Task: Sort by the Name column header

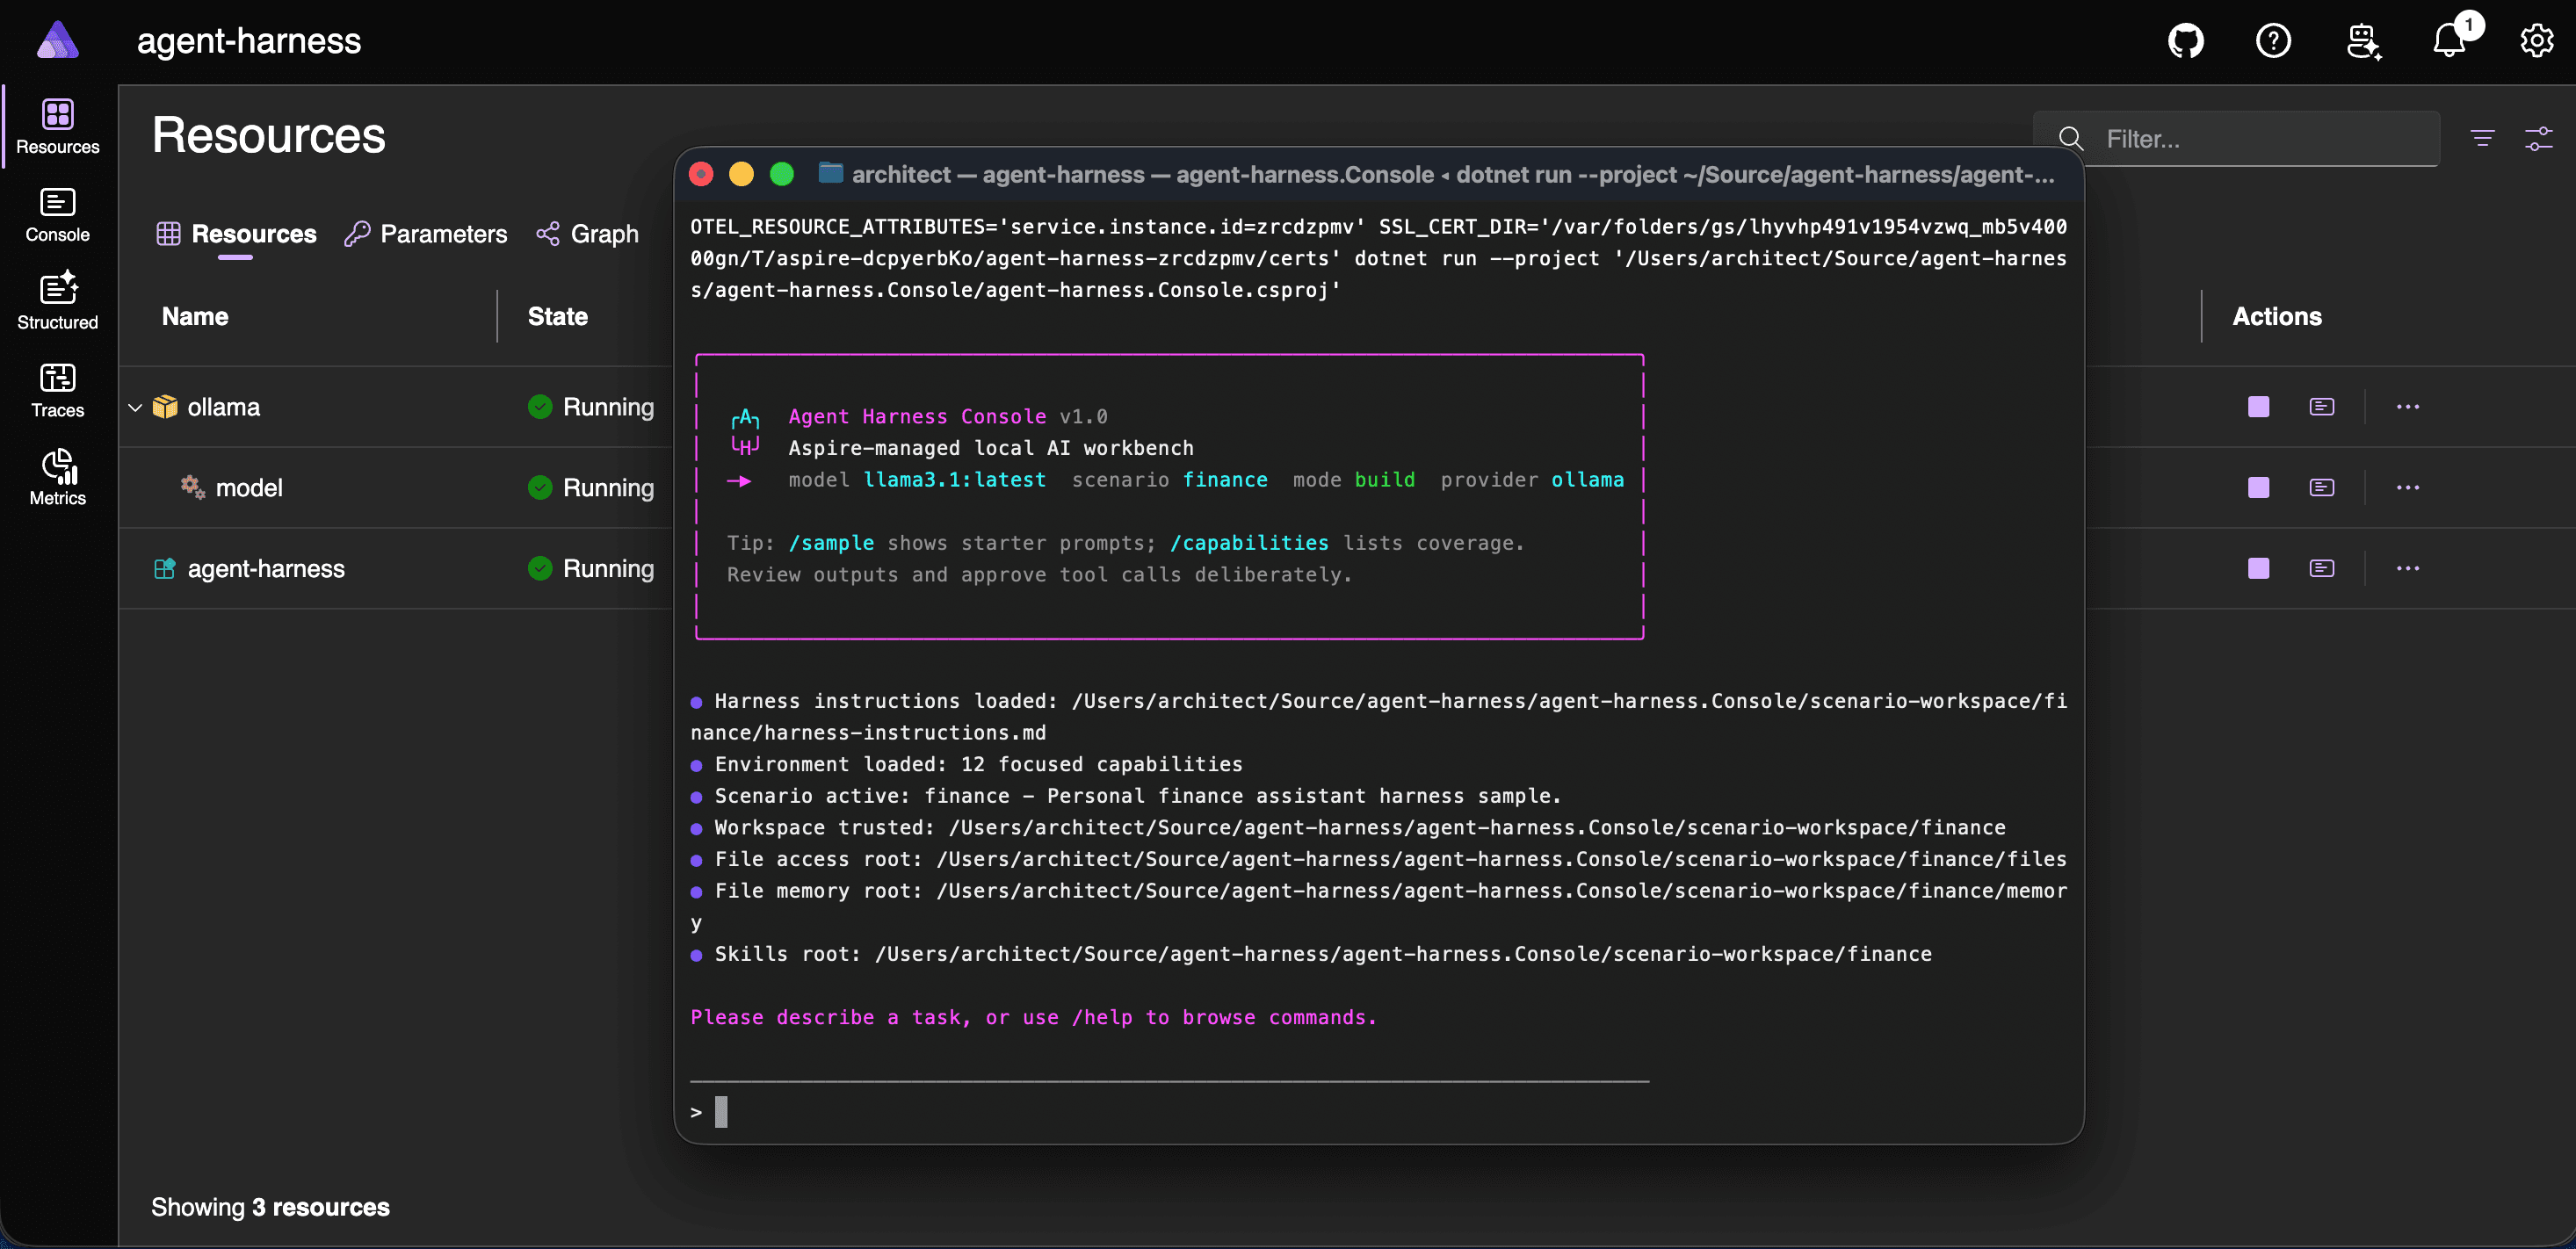Action: [x=195, y=317]
